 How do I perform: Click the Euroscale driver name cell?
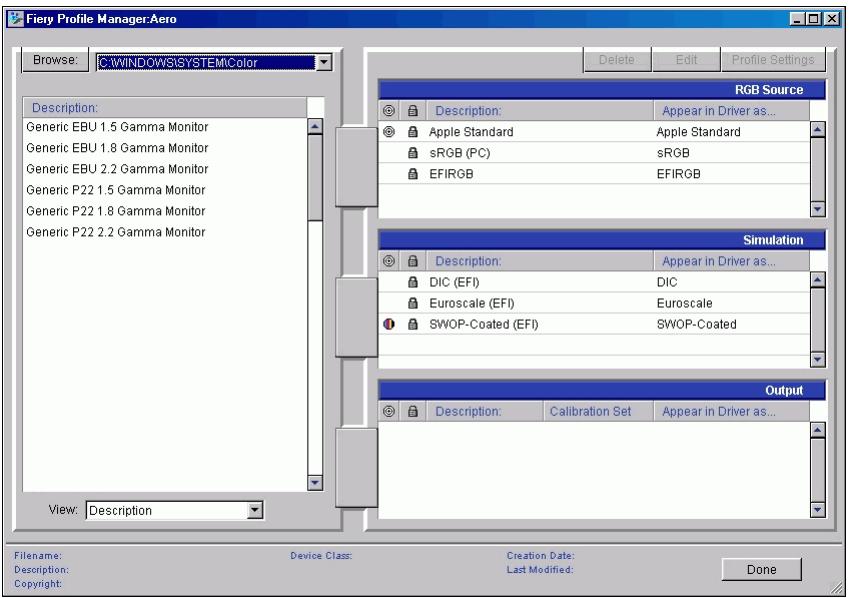685,303
